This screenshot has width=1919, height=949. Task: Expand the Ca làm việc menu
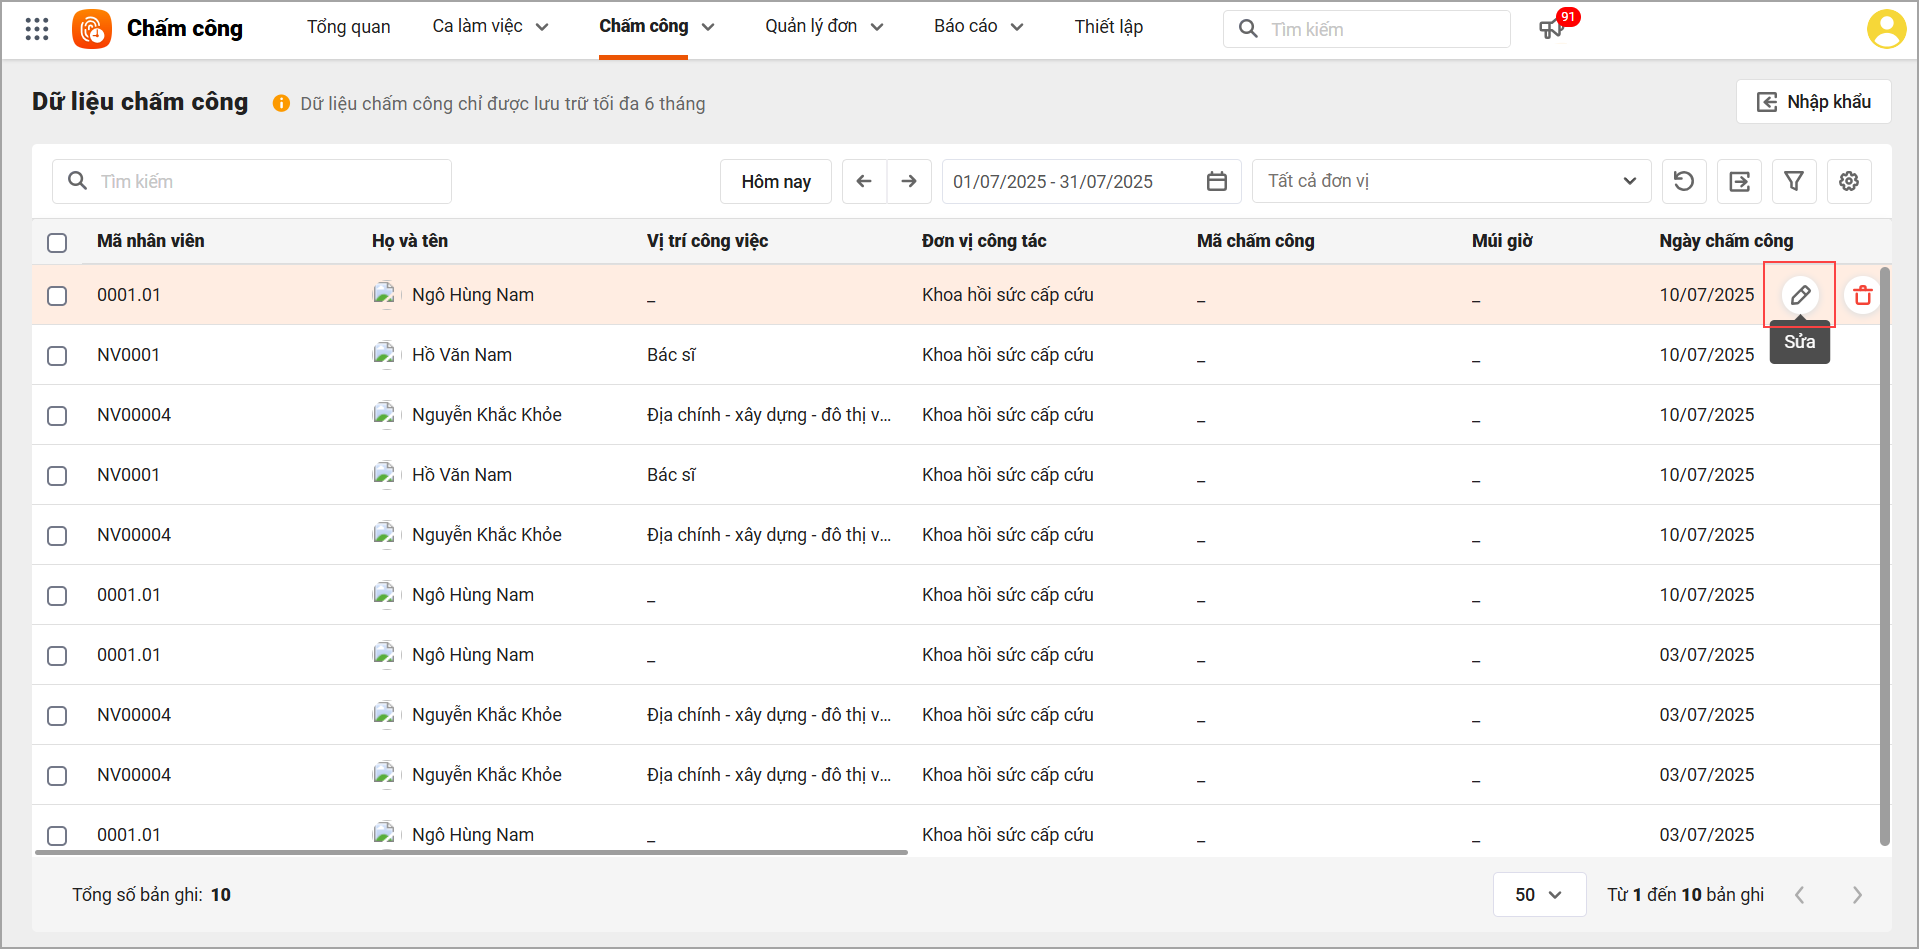[490, 27]
